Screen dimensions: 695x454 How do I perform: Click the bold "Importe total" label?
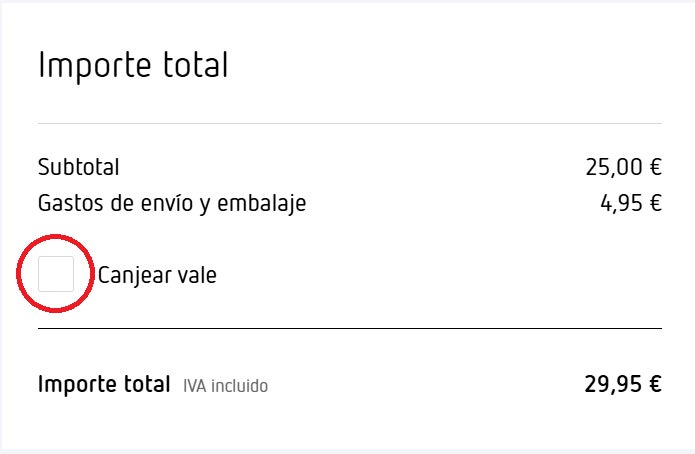104,384
